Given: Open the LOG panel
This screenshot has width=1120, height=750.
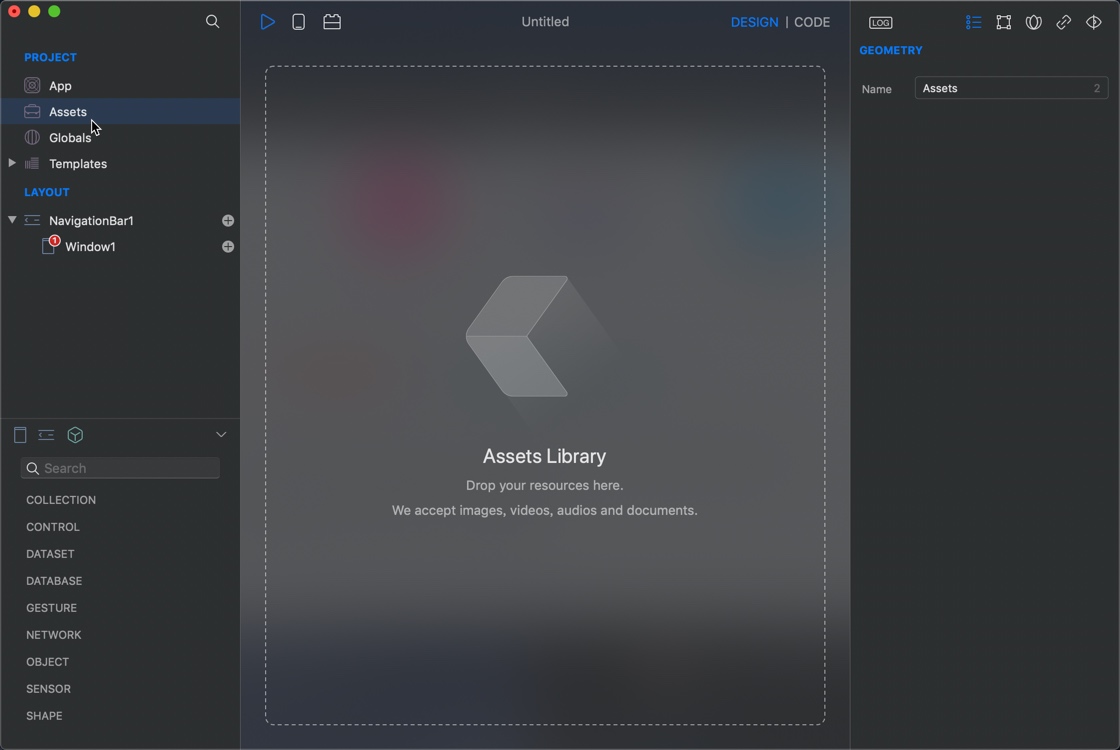Looking at the screenshot, I should pyautogui.click(x=880, y=22).
